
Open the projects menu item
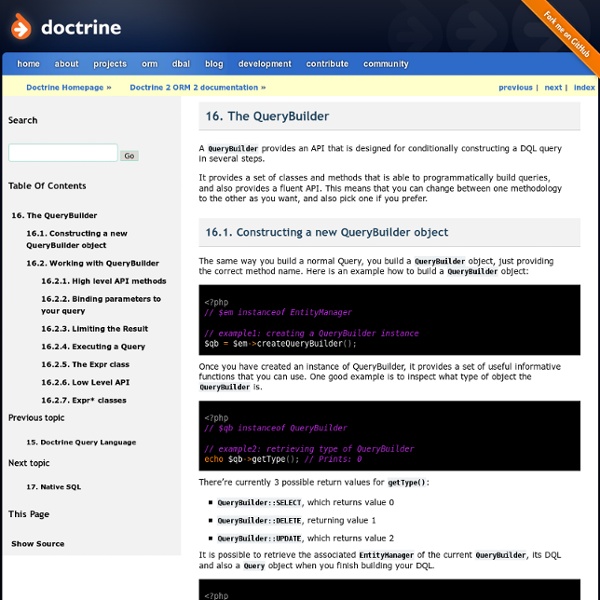[110, 64]
